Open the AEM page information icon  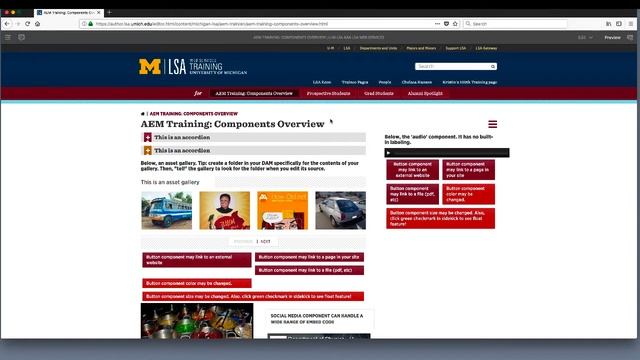click(21, 37)
